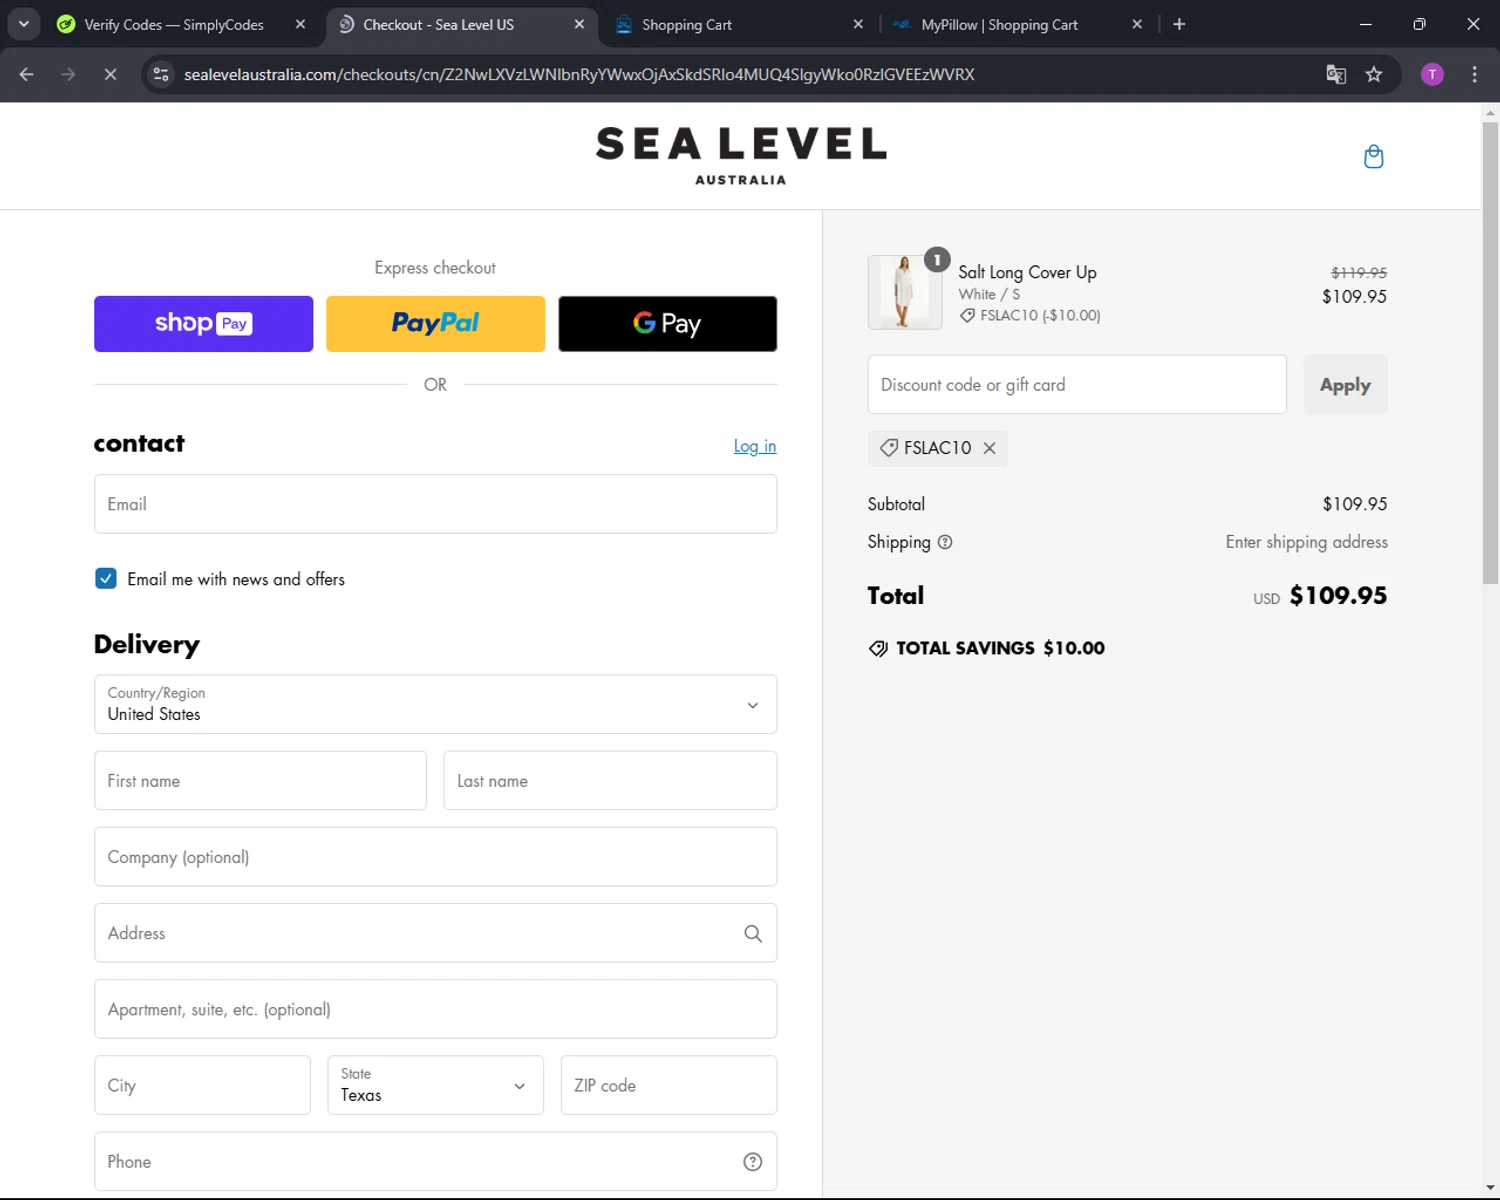The width and height of the screenshot is (1500, 1200).
Task: Switch to Verify Codes — SimplyCodes tab
Action: point(174,24)
